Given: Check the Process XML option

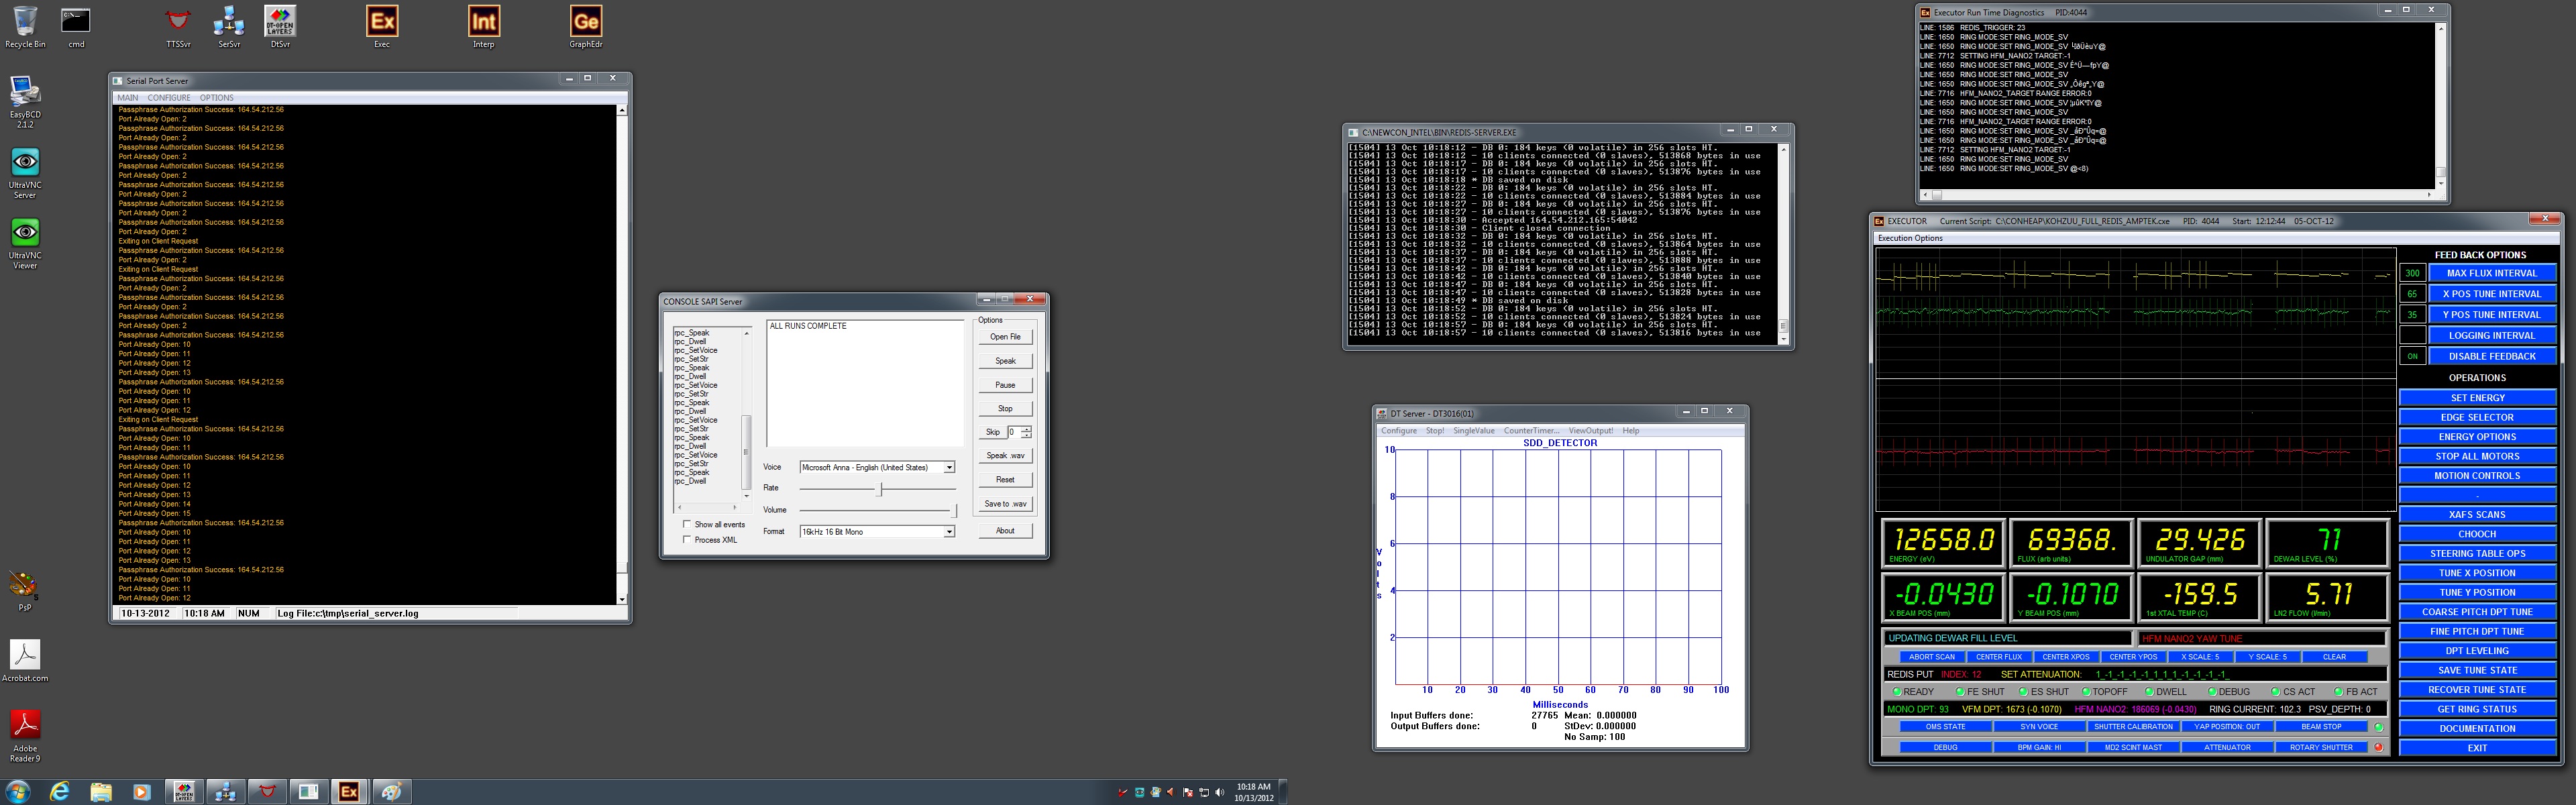Looking at the screenshot, I should 687,539.
